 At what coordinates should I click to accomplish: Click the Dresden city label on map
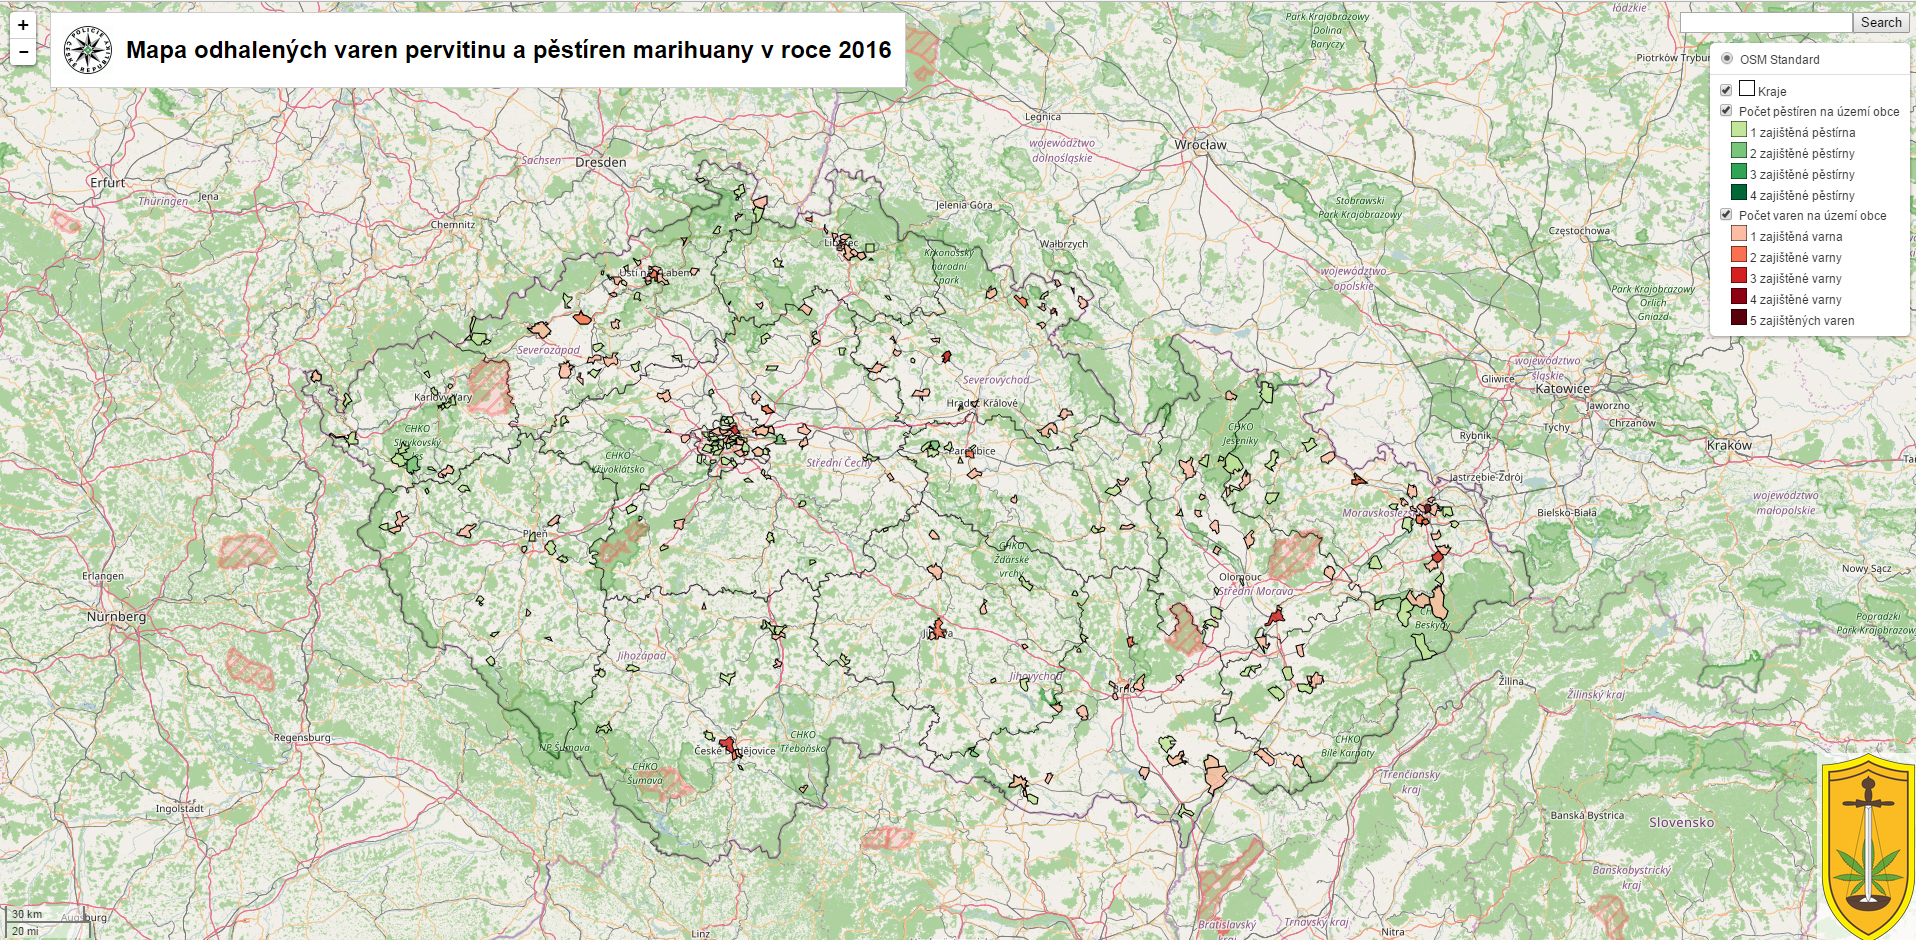(x=600, y=162)
